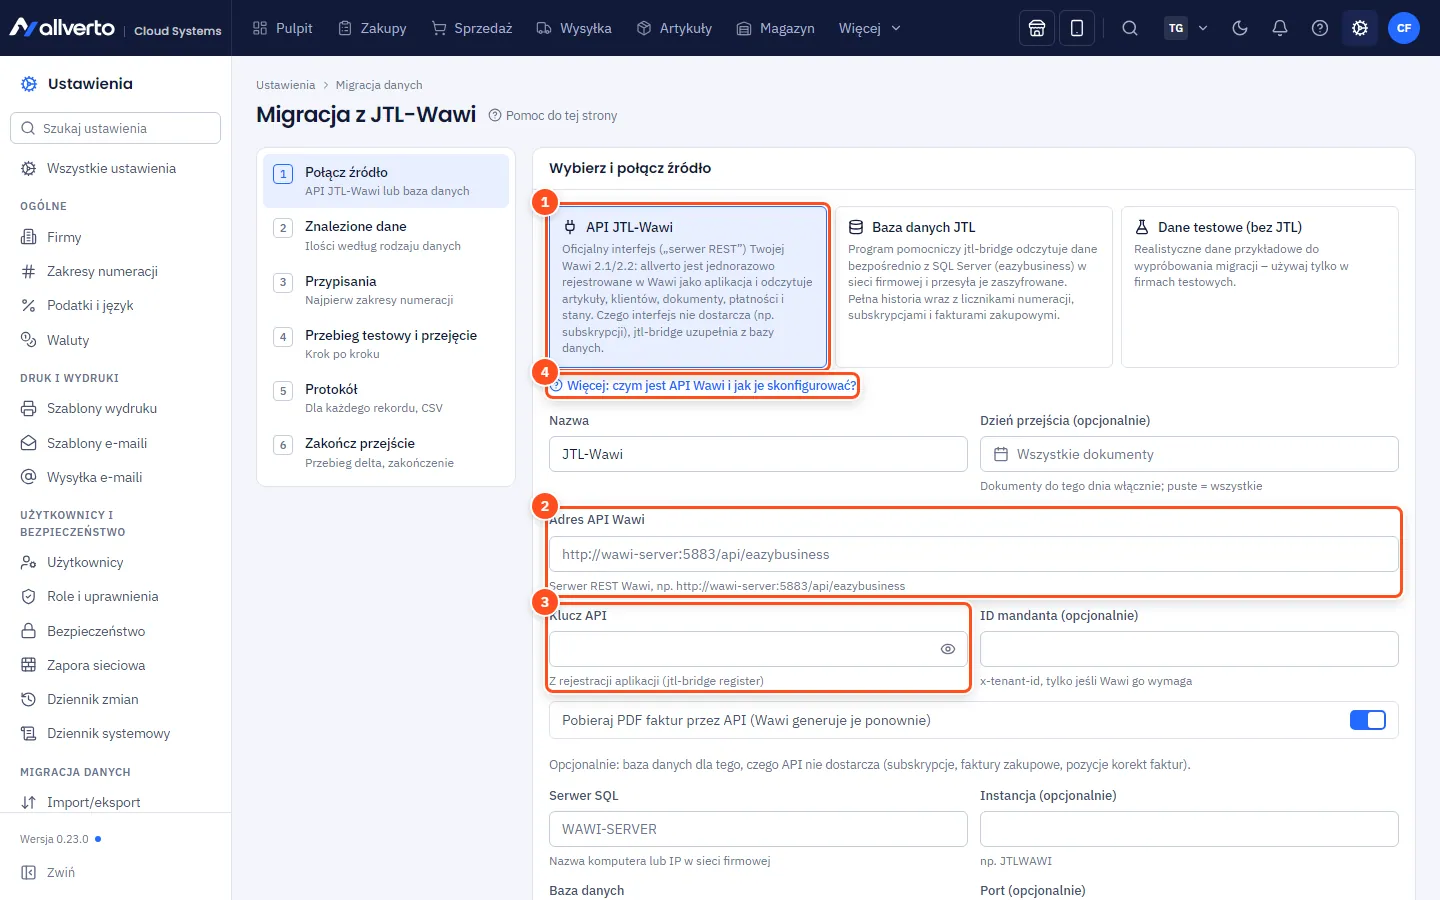Open settings gear icon in top bar
Screen dimensions: 1440x900
coord(1360,28)
